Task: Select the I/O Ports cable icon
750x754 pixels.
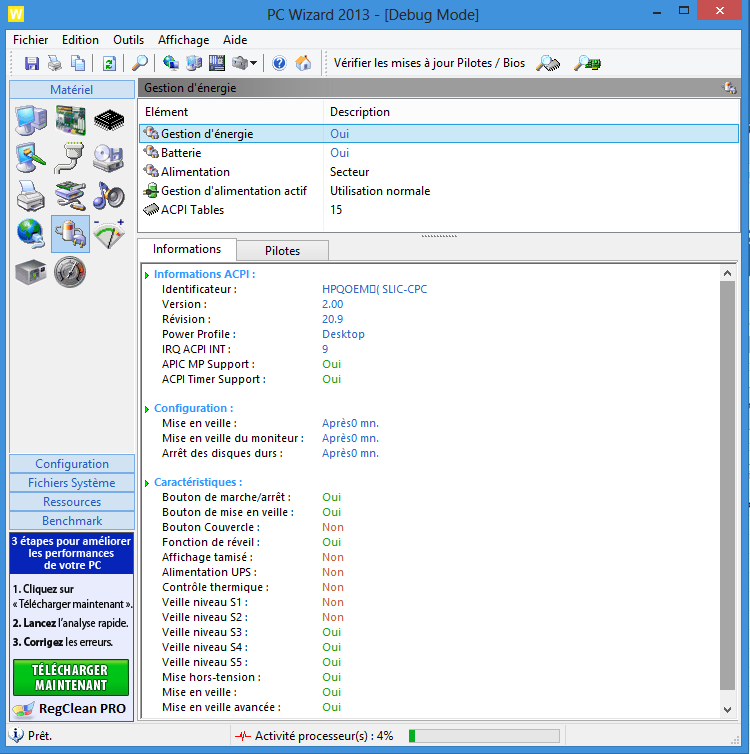Action: point(70,158)
